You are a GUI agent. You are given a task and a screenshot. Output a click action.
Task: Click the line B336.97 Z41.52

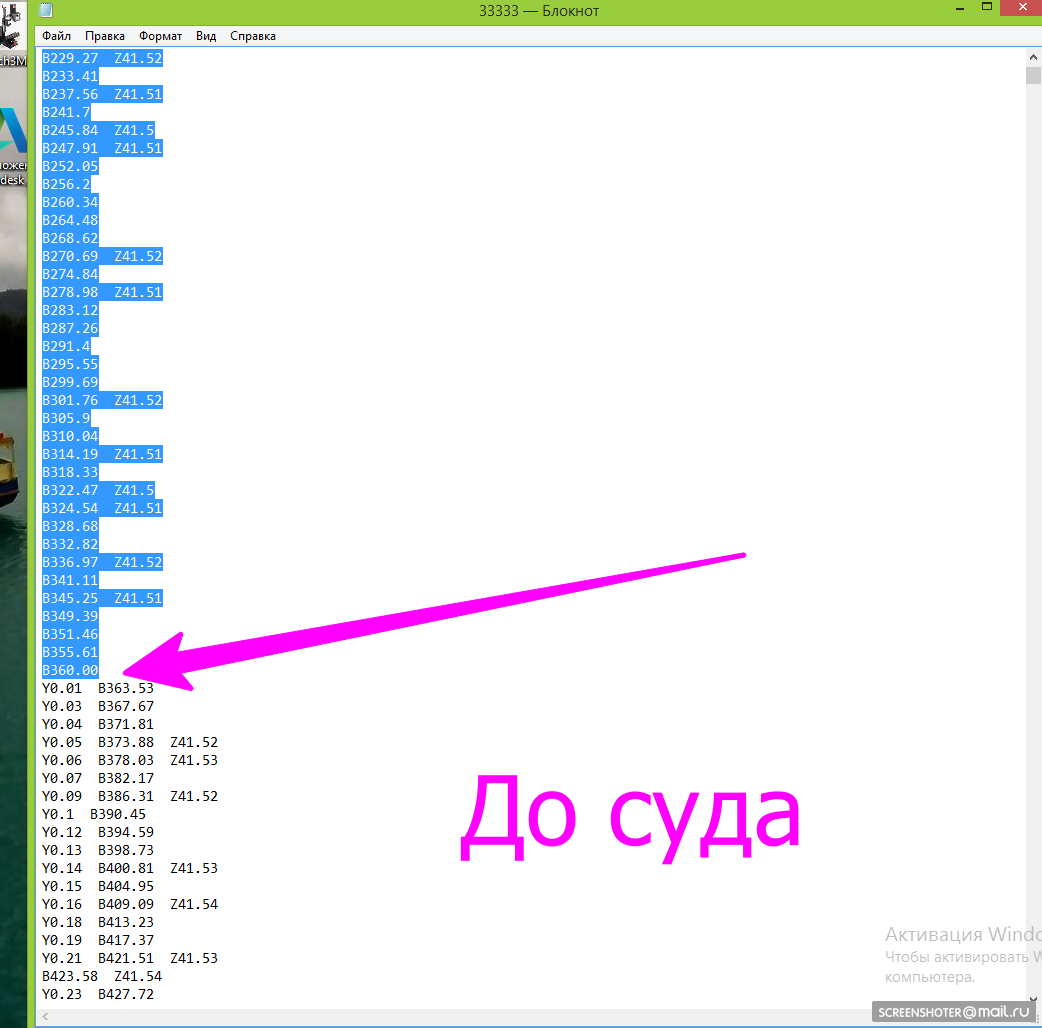[x=102, y=562]
